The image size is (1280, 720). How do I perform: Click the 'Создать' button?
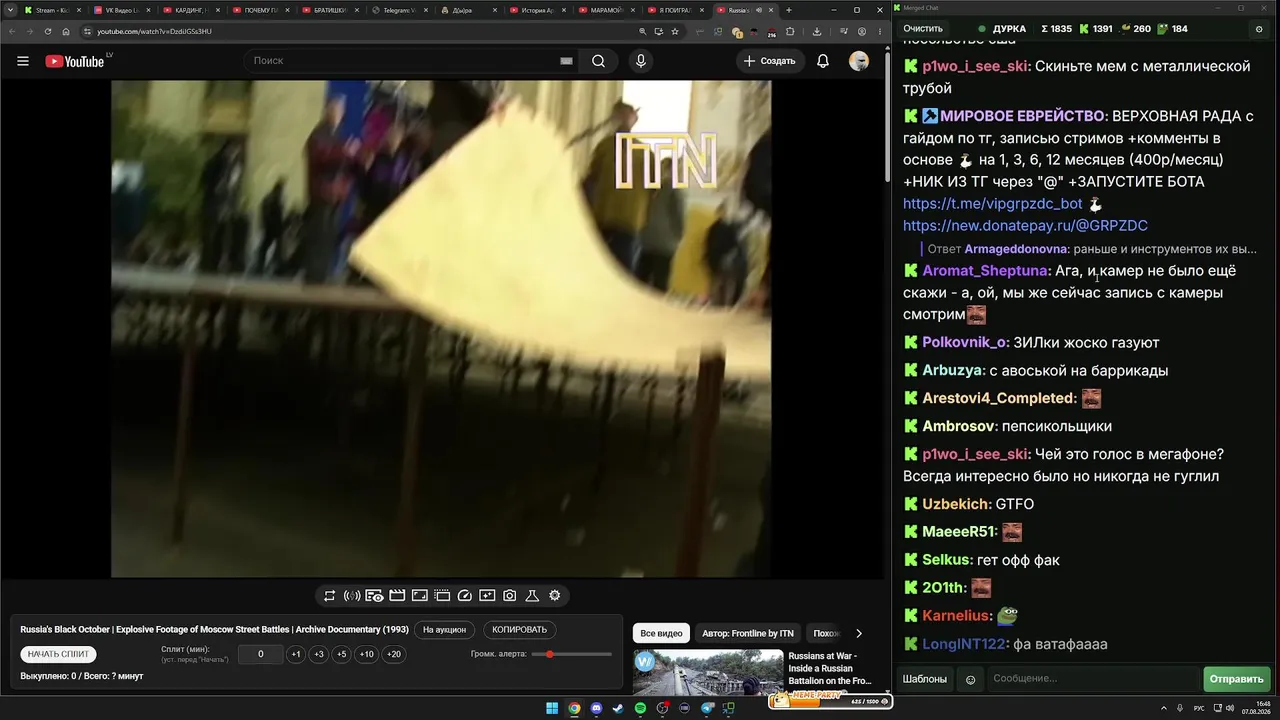click(x=769, y=61)
